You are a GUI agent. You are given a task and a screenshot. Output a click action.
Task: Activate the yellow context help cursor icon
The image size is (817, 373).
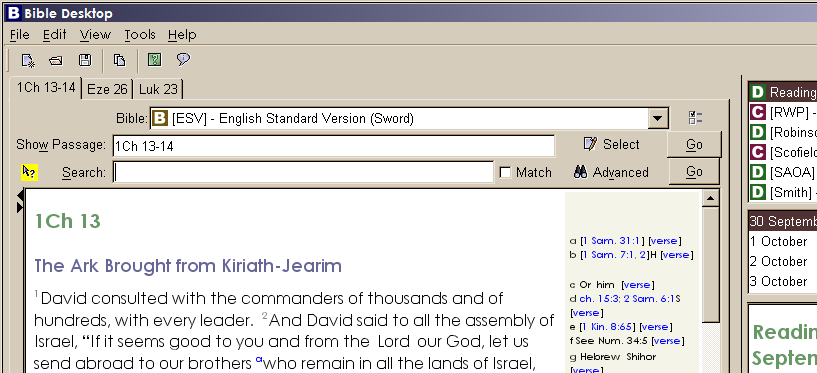[x=29, y=172]
